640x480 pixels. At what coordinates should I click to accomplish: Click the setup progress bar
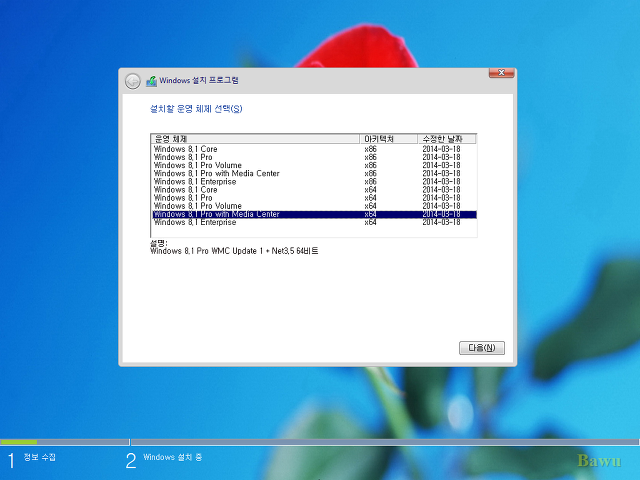point(320,442)
